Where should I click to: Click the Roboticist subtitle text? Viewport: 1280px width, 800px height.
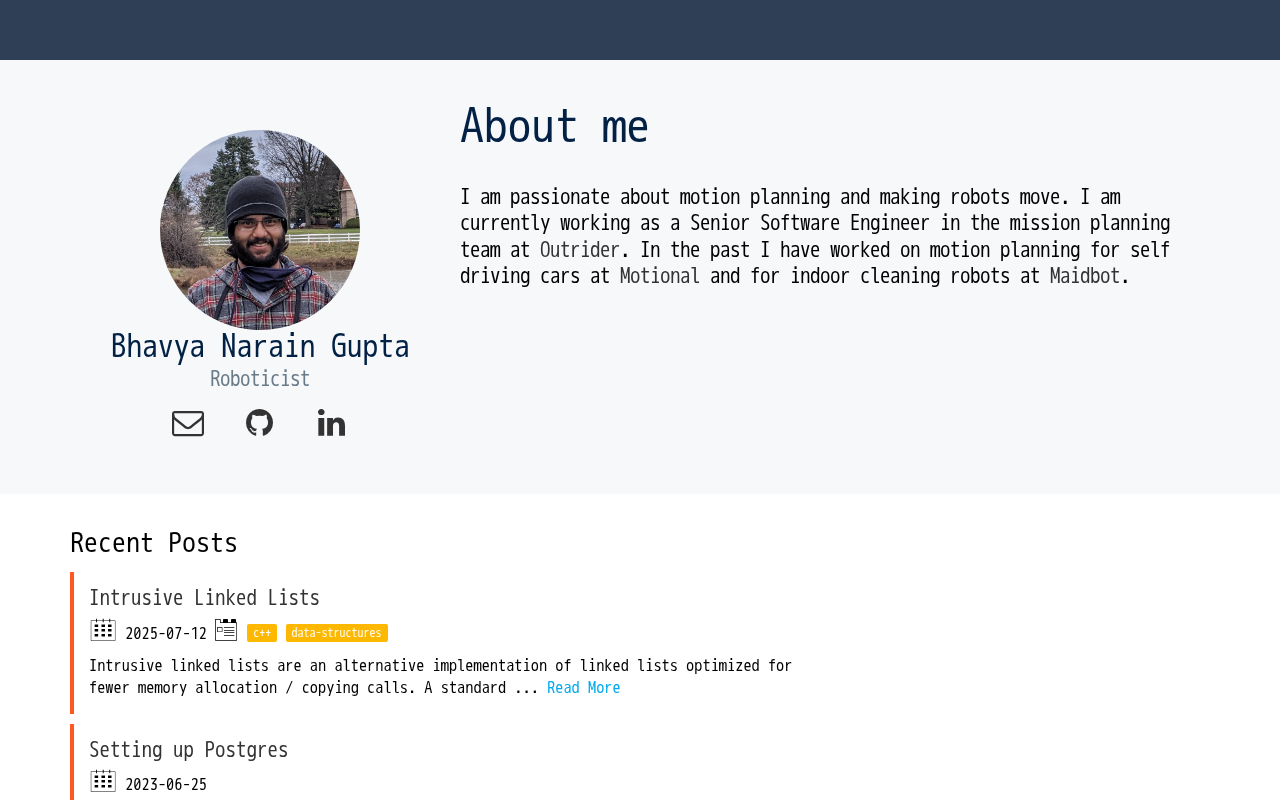coord(260,379)
